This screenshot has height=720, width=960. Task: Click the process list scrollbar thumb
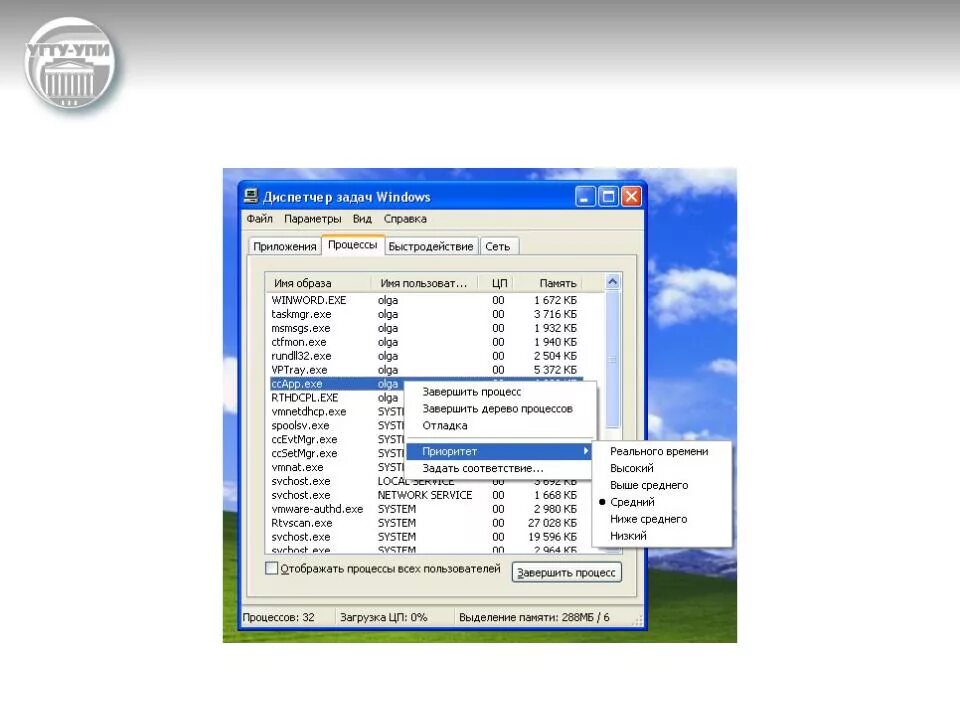point(612,359)
